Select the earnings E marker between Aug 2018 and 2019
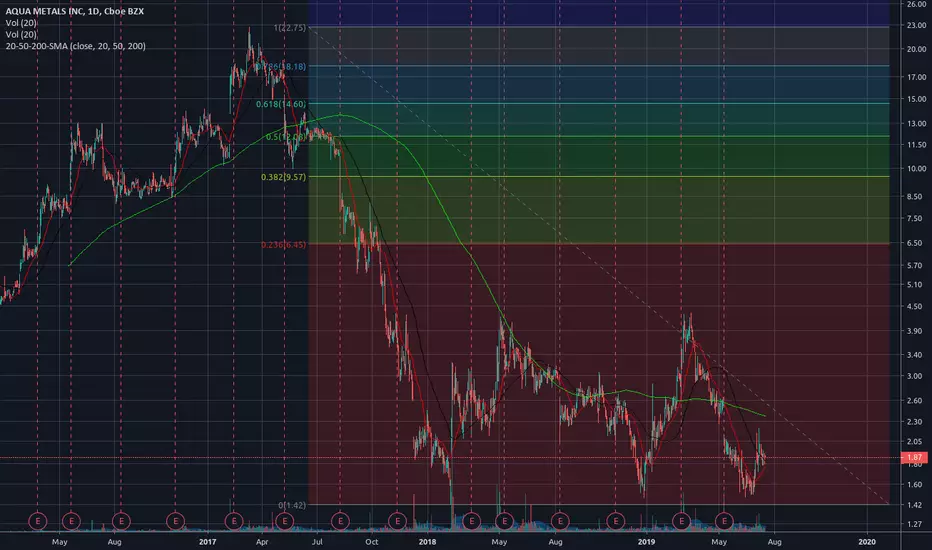The width and height of the screenshot is (932, 550). tap(615, 521)
